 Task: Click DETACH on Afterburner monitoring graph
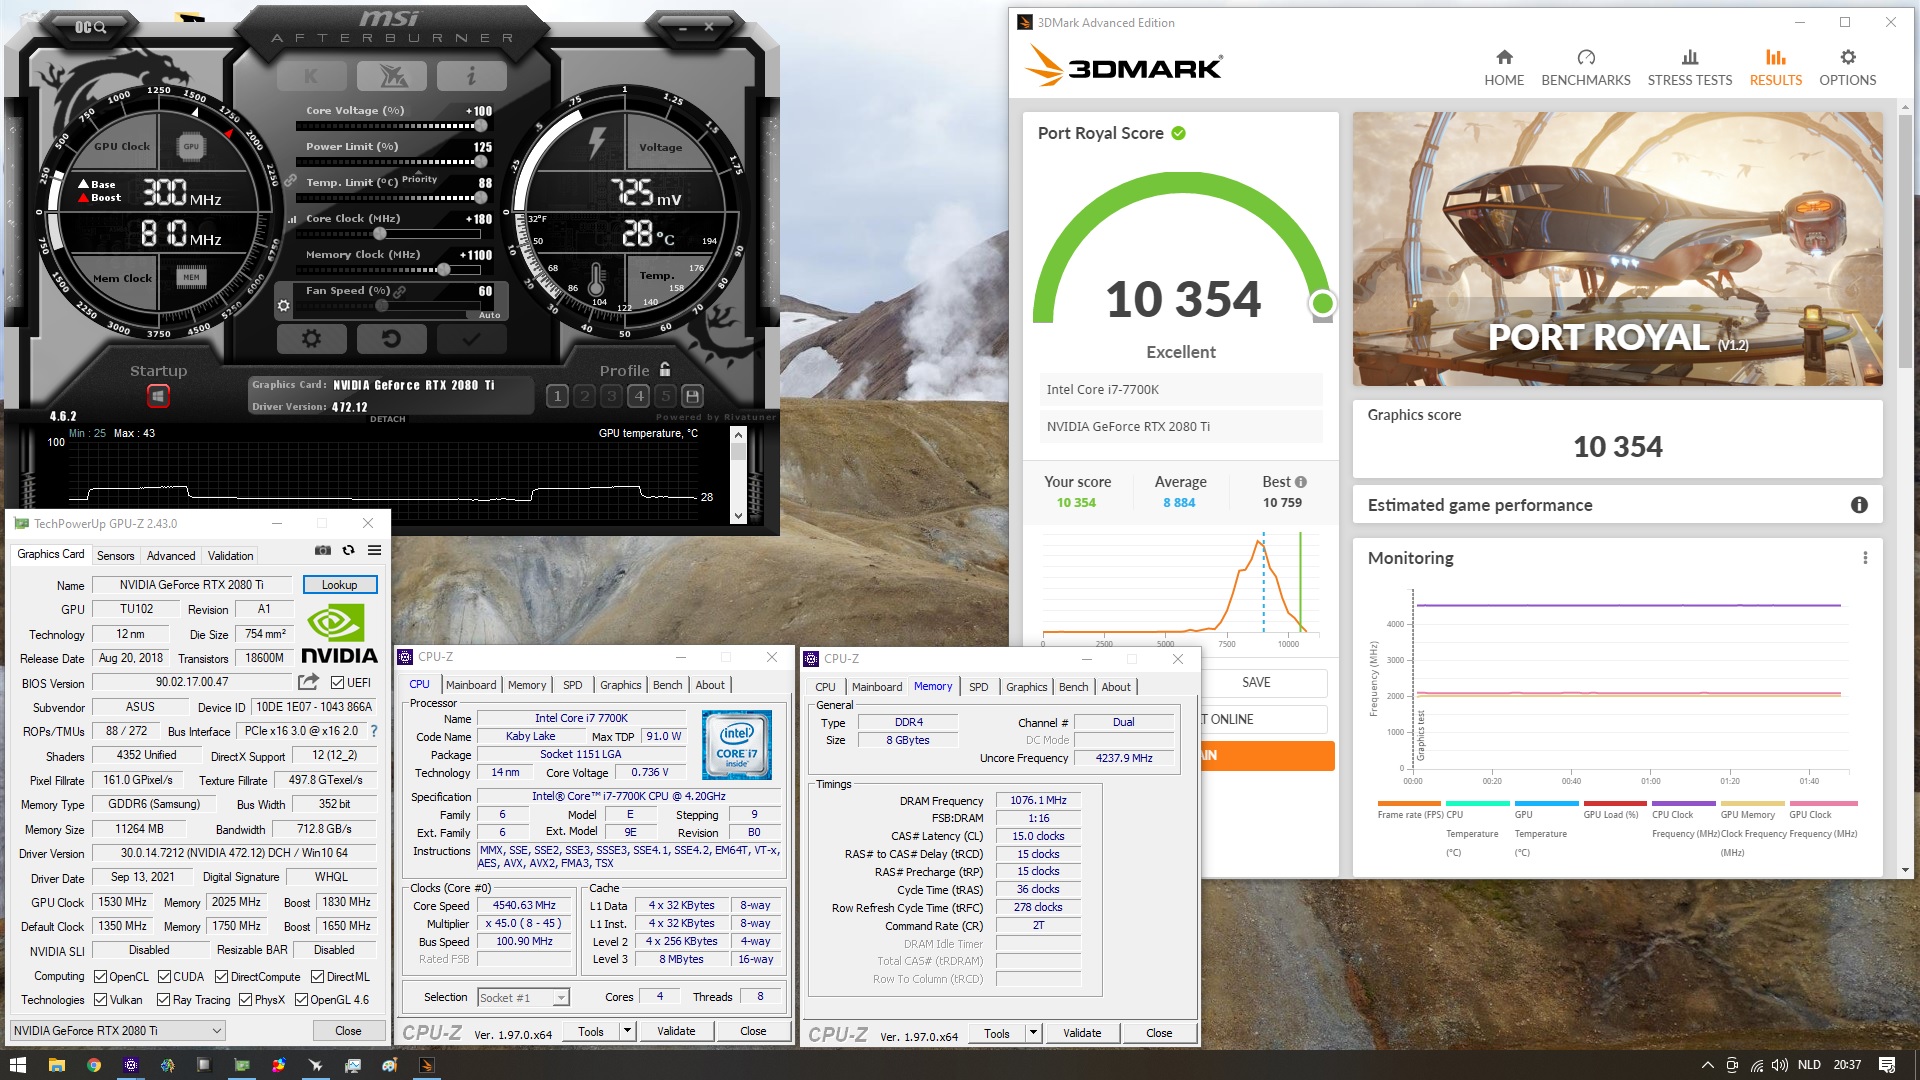point(388,419)
